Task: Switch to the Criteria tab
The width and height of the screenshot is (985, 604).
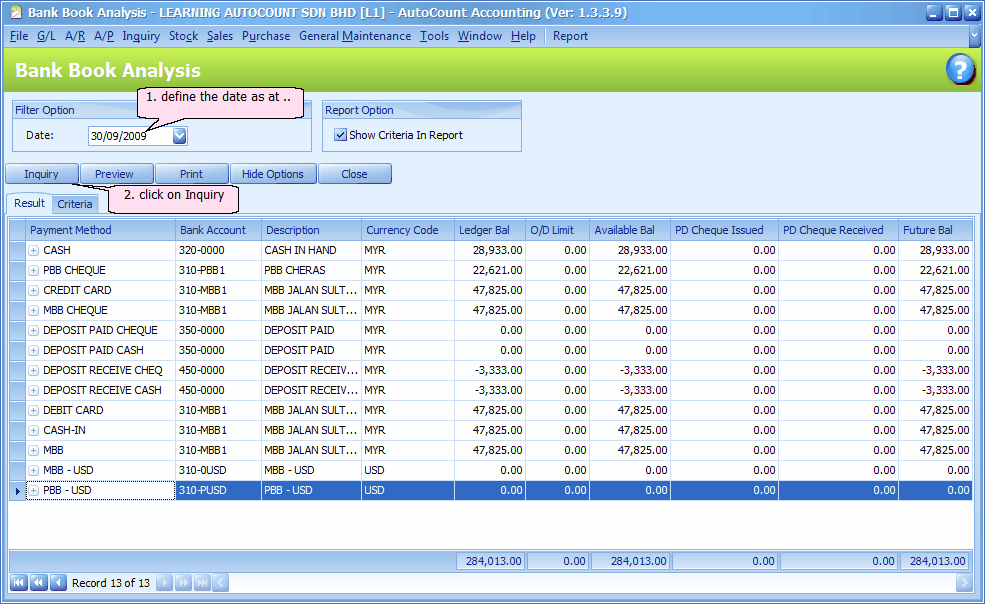Action: point(75,204)
